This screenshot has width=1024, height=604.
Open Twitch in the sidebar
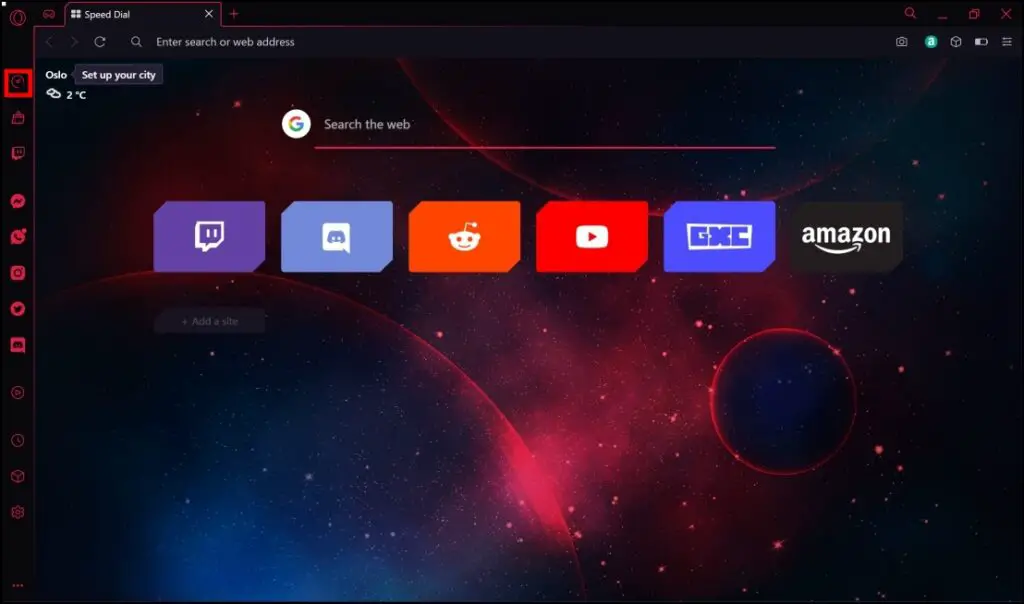click(18, 153)
